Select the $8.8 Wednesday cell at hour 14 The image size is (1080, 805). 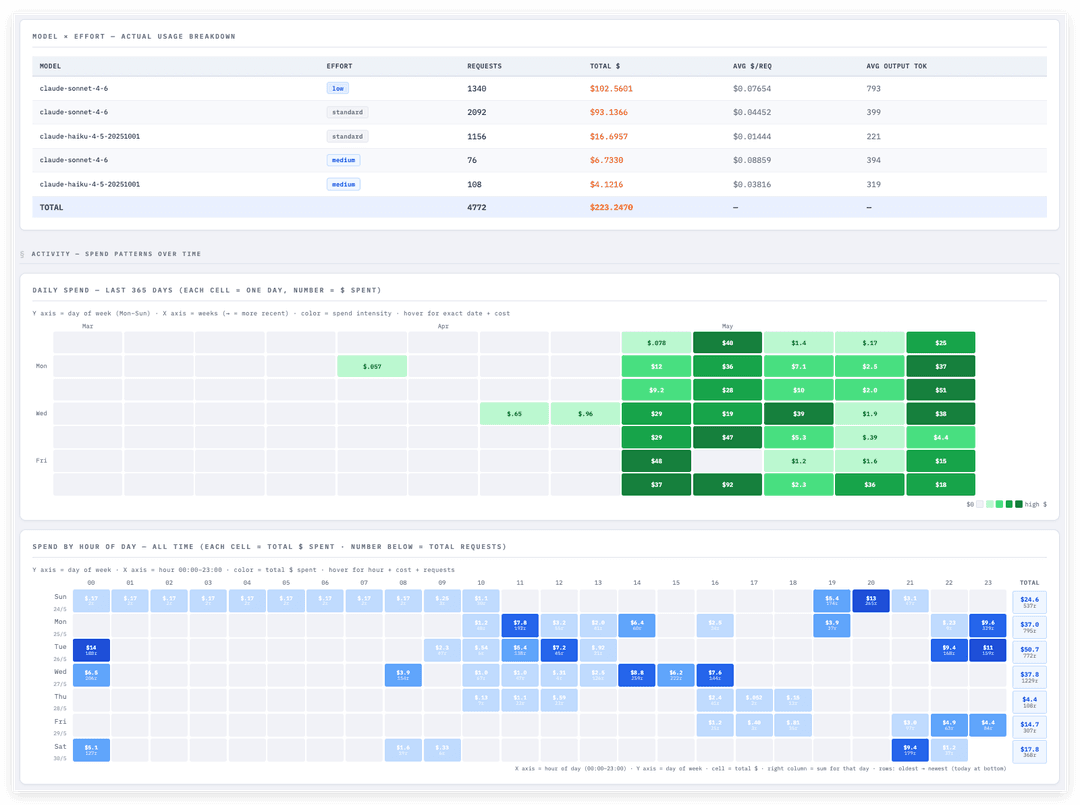637,675
